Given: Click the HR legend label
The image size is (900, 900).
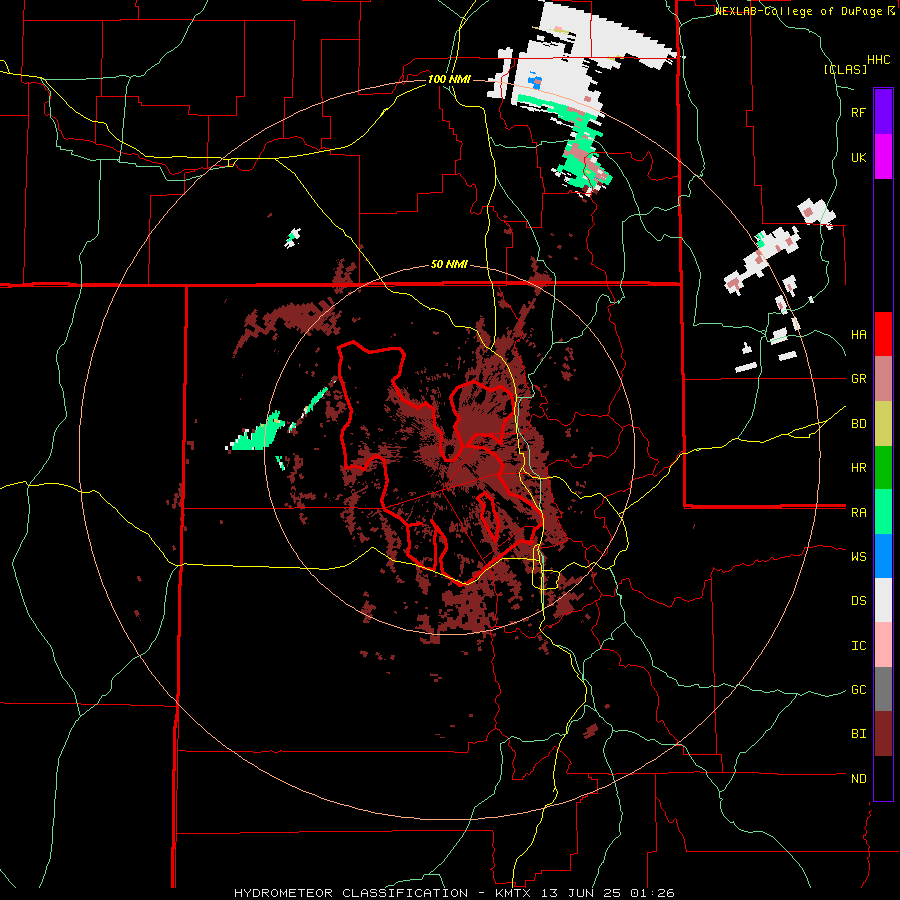Looking at the screenshot, I should coord(858,468).
